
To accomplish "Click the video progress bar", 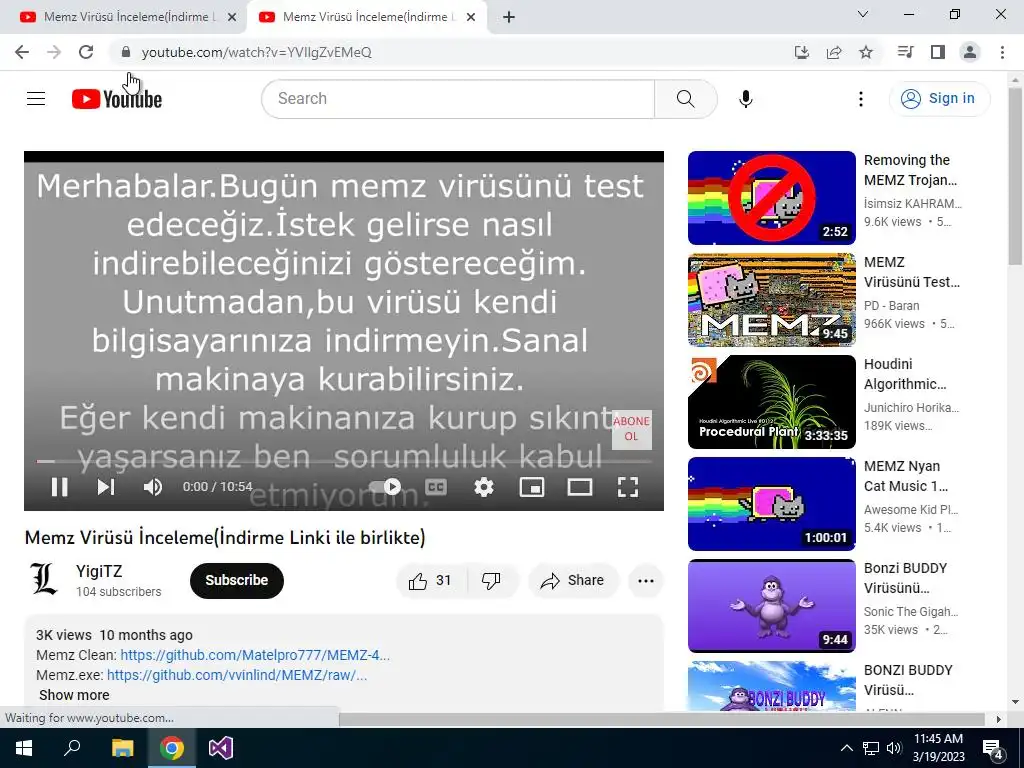I will click(344, 461).
